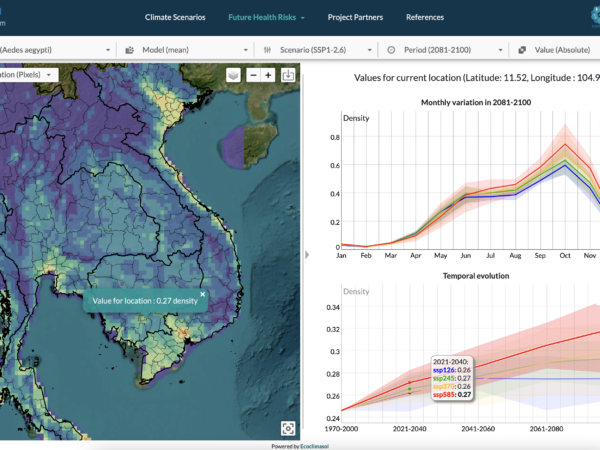This screenshot has height=450, width=600.
Task: Click the October peak on monthly chart
Action: pyautogui.click(x=565, y=144)
